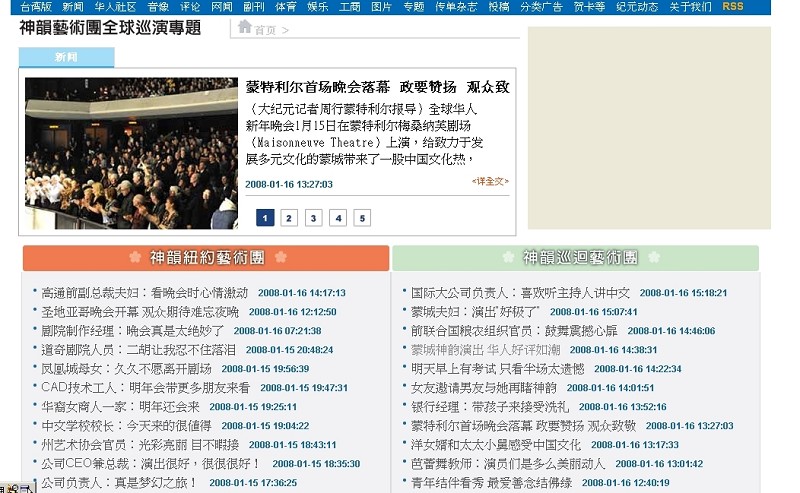Click the RSS link in top navigation
Viewport: 800px width, 493px height.
[x=733, y=6]
